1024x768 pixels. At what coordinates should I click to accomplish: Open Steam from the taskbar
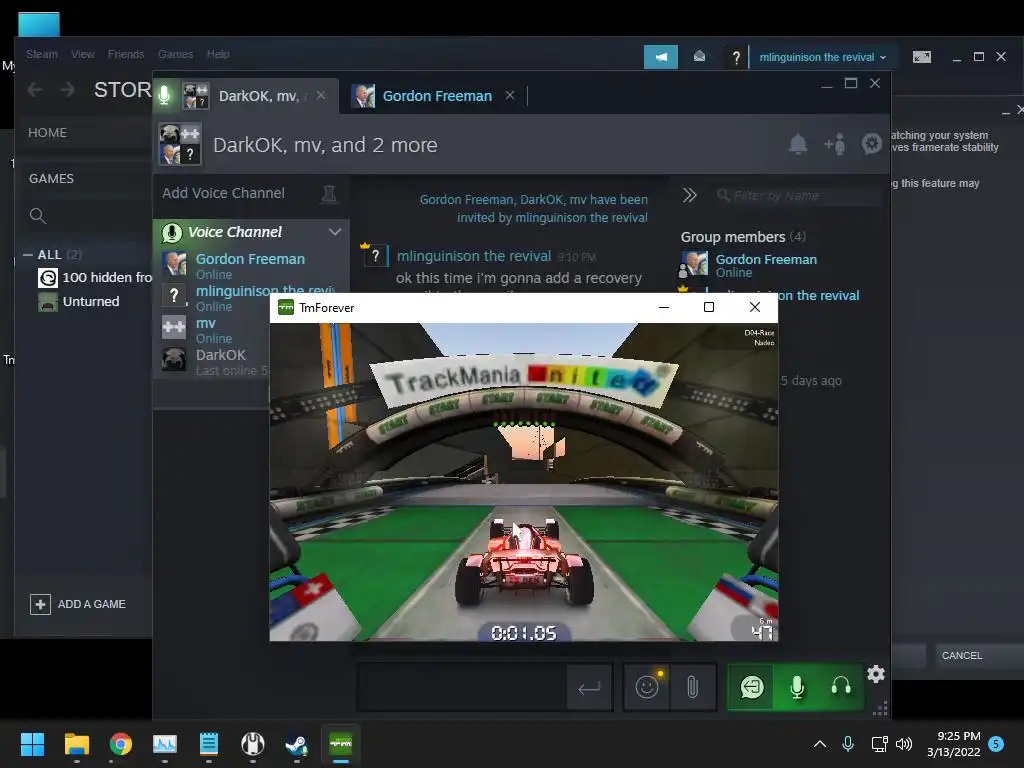pos(296,744)
